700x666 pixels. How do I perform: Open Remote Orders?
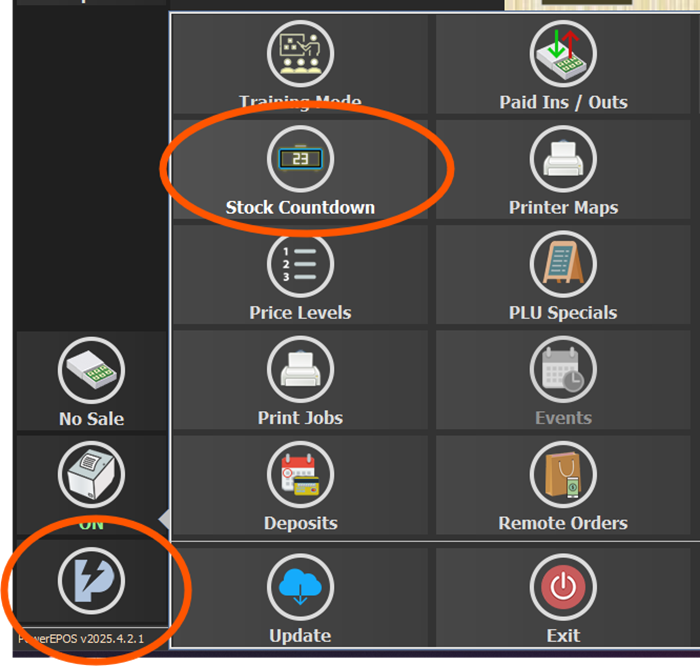point(563,485)
